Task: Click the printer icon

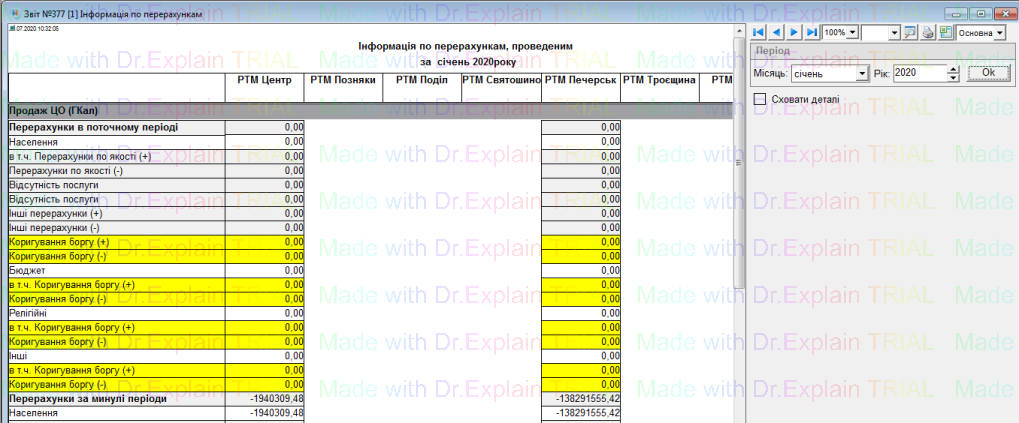Action: pyautogui.click(x=928, y=33)
